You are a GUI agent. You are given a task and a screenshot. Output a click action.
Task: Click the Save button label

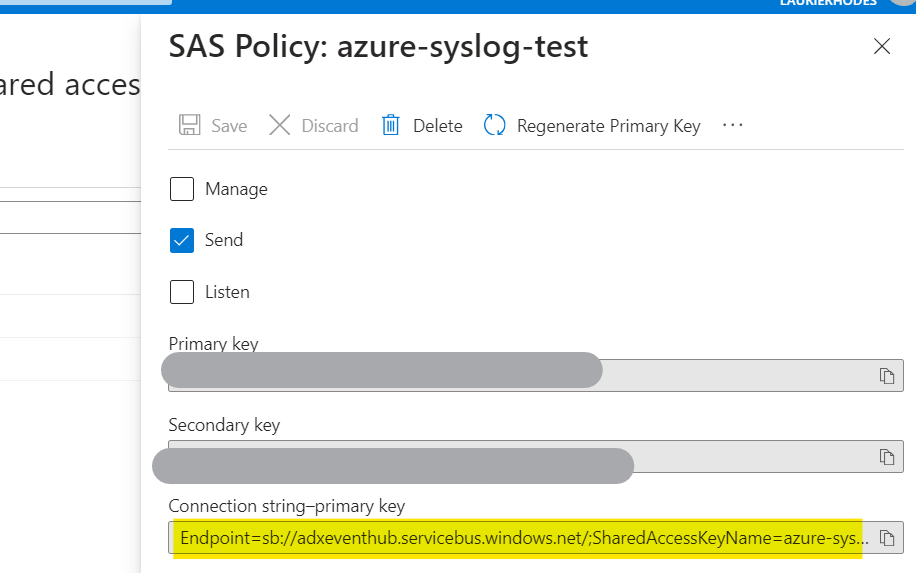click(229, 126)
